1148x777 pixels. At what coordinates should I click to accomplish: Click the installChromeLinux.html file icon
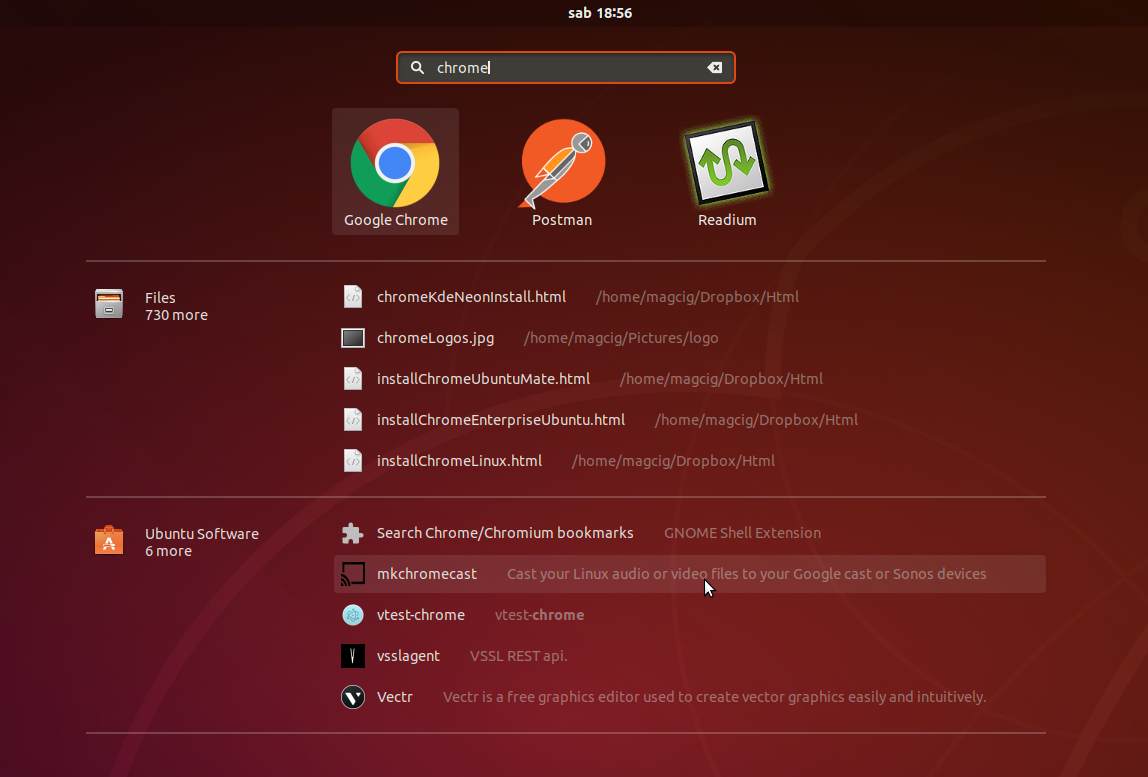point(353,461)
